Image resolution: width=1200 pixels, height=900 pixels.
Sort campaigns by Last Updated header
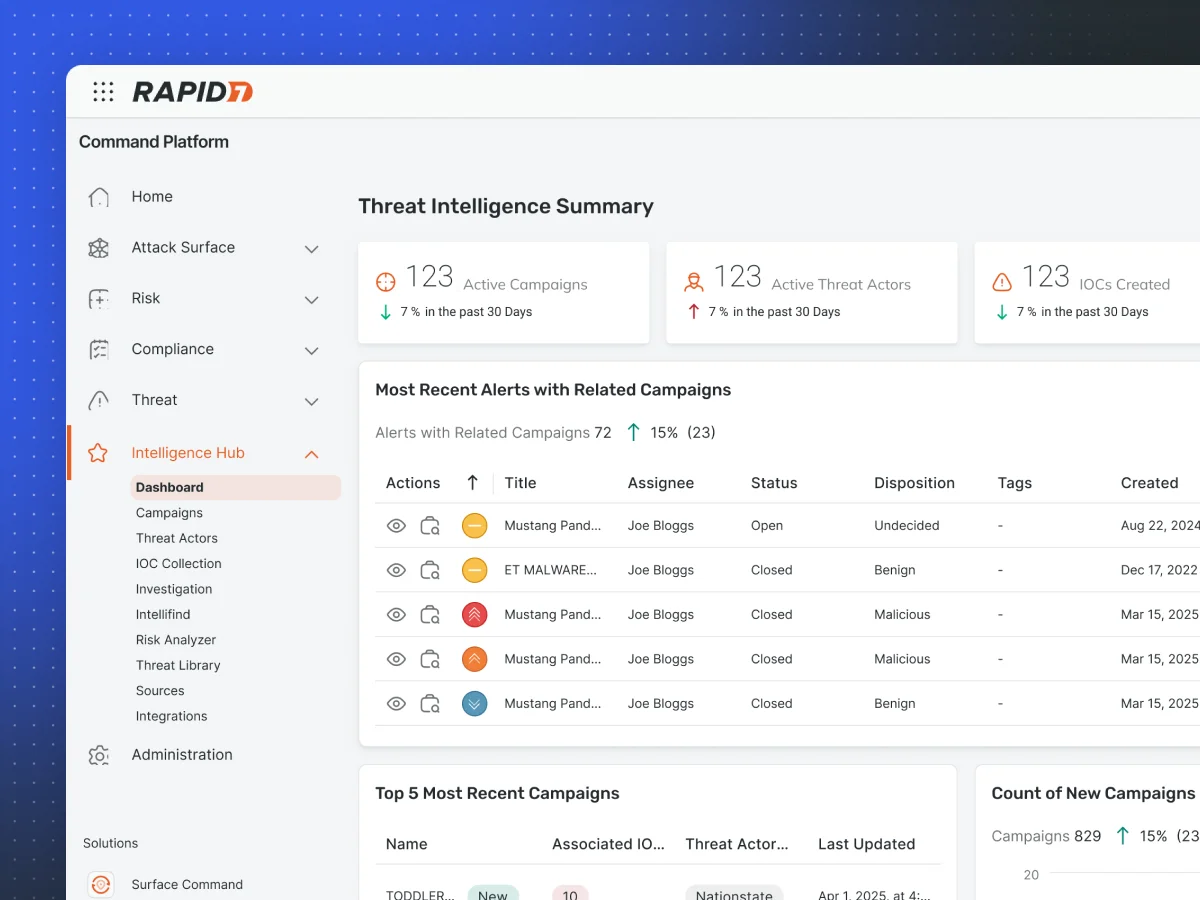866,844
